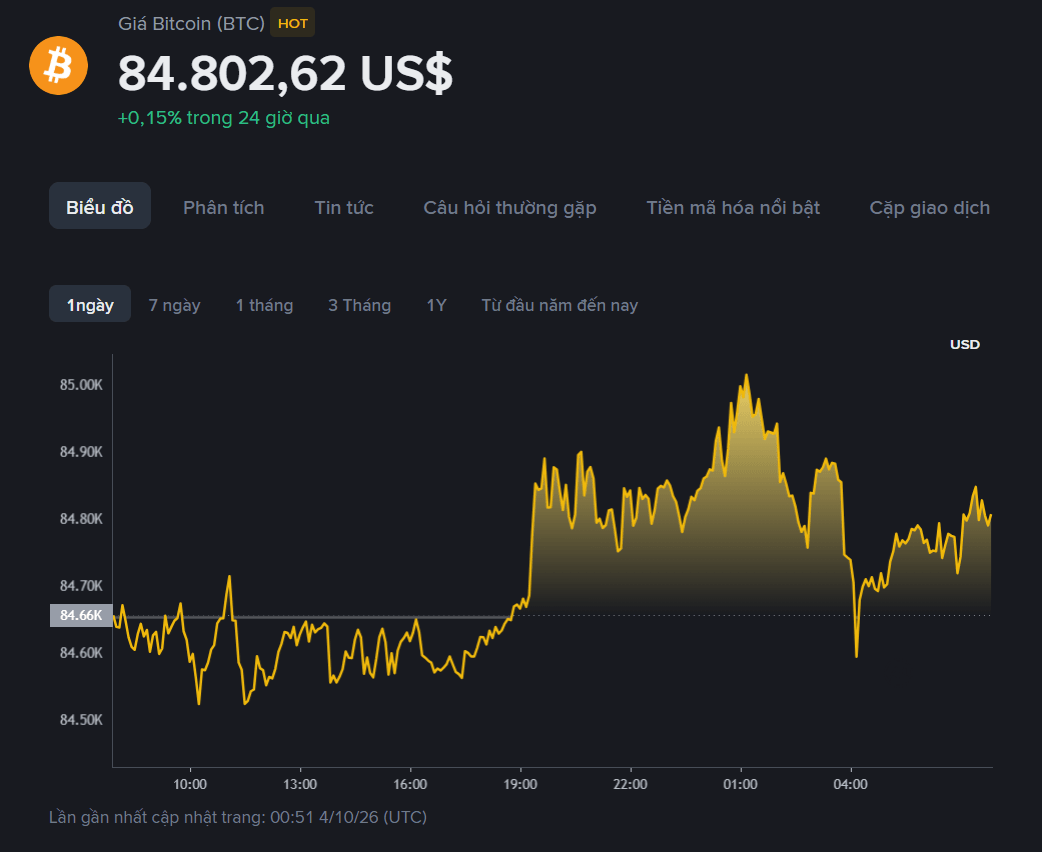The width and height of the screenshot is (1042, 852).
Task: Click the 16:00 time axis label
Action: click(x=410, y=784)
